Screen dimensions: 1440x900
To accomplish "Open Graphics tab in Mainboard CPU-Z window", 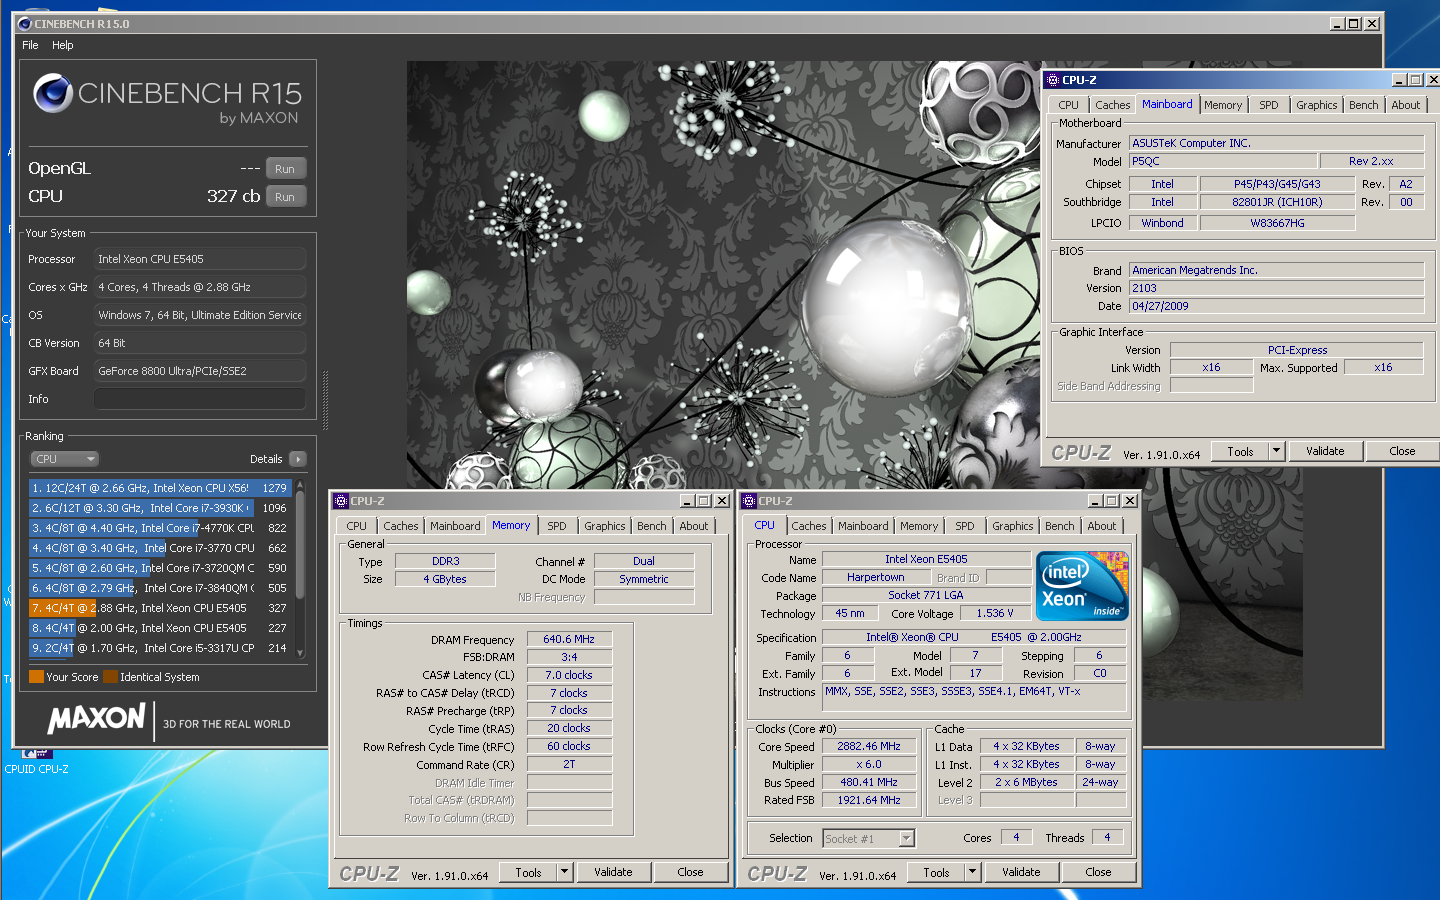I will 1316,105.
